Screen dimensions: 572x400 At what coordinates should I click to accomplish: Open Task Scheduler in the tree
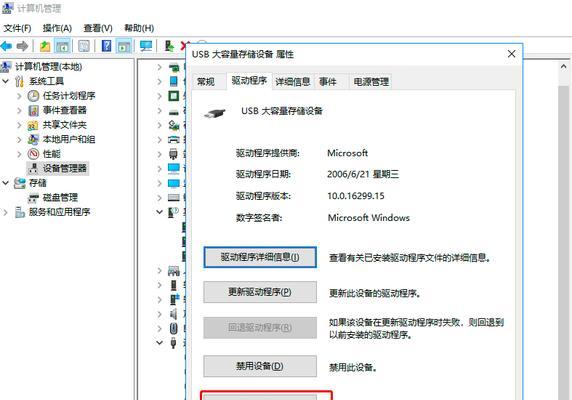coord(69,96)
